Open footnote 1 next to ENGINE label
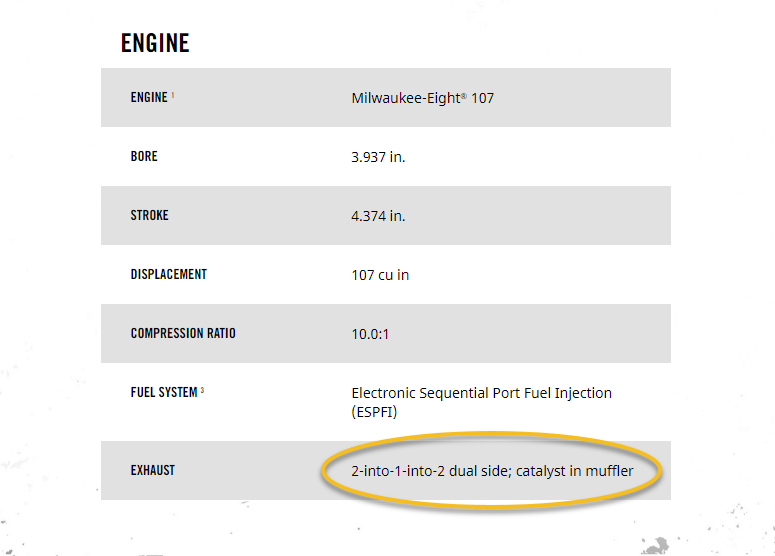 (173, 96)
